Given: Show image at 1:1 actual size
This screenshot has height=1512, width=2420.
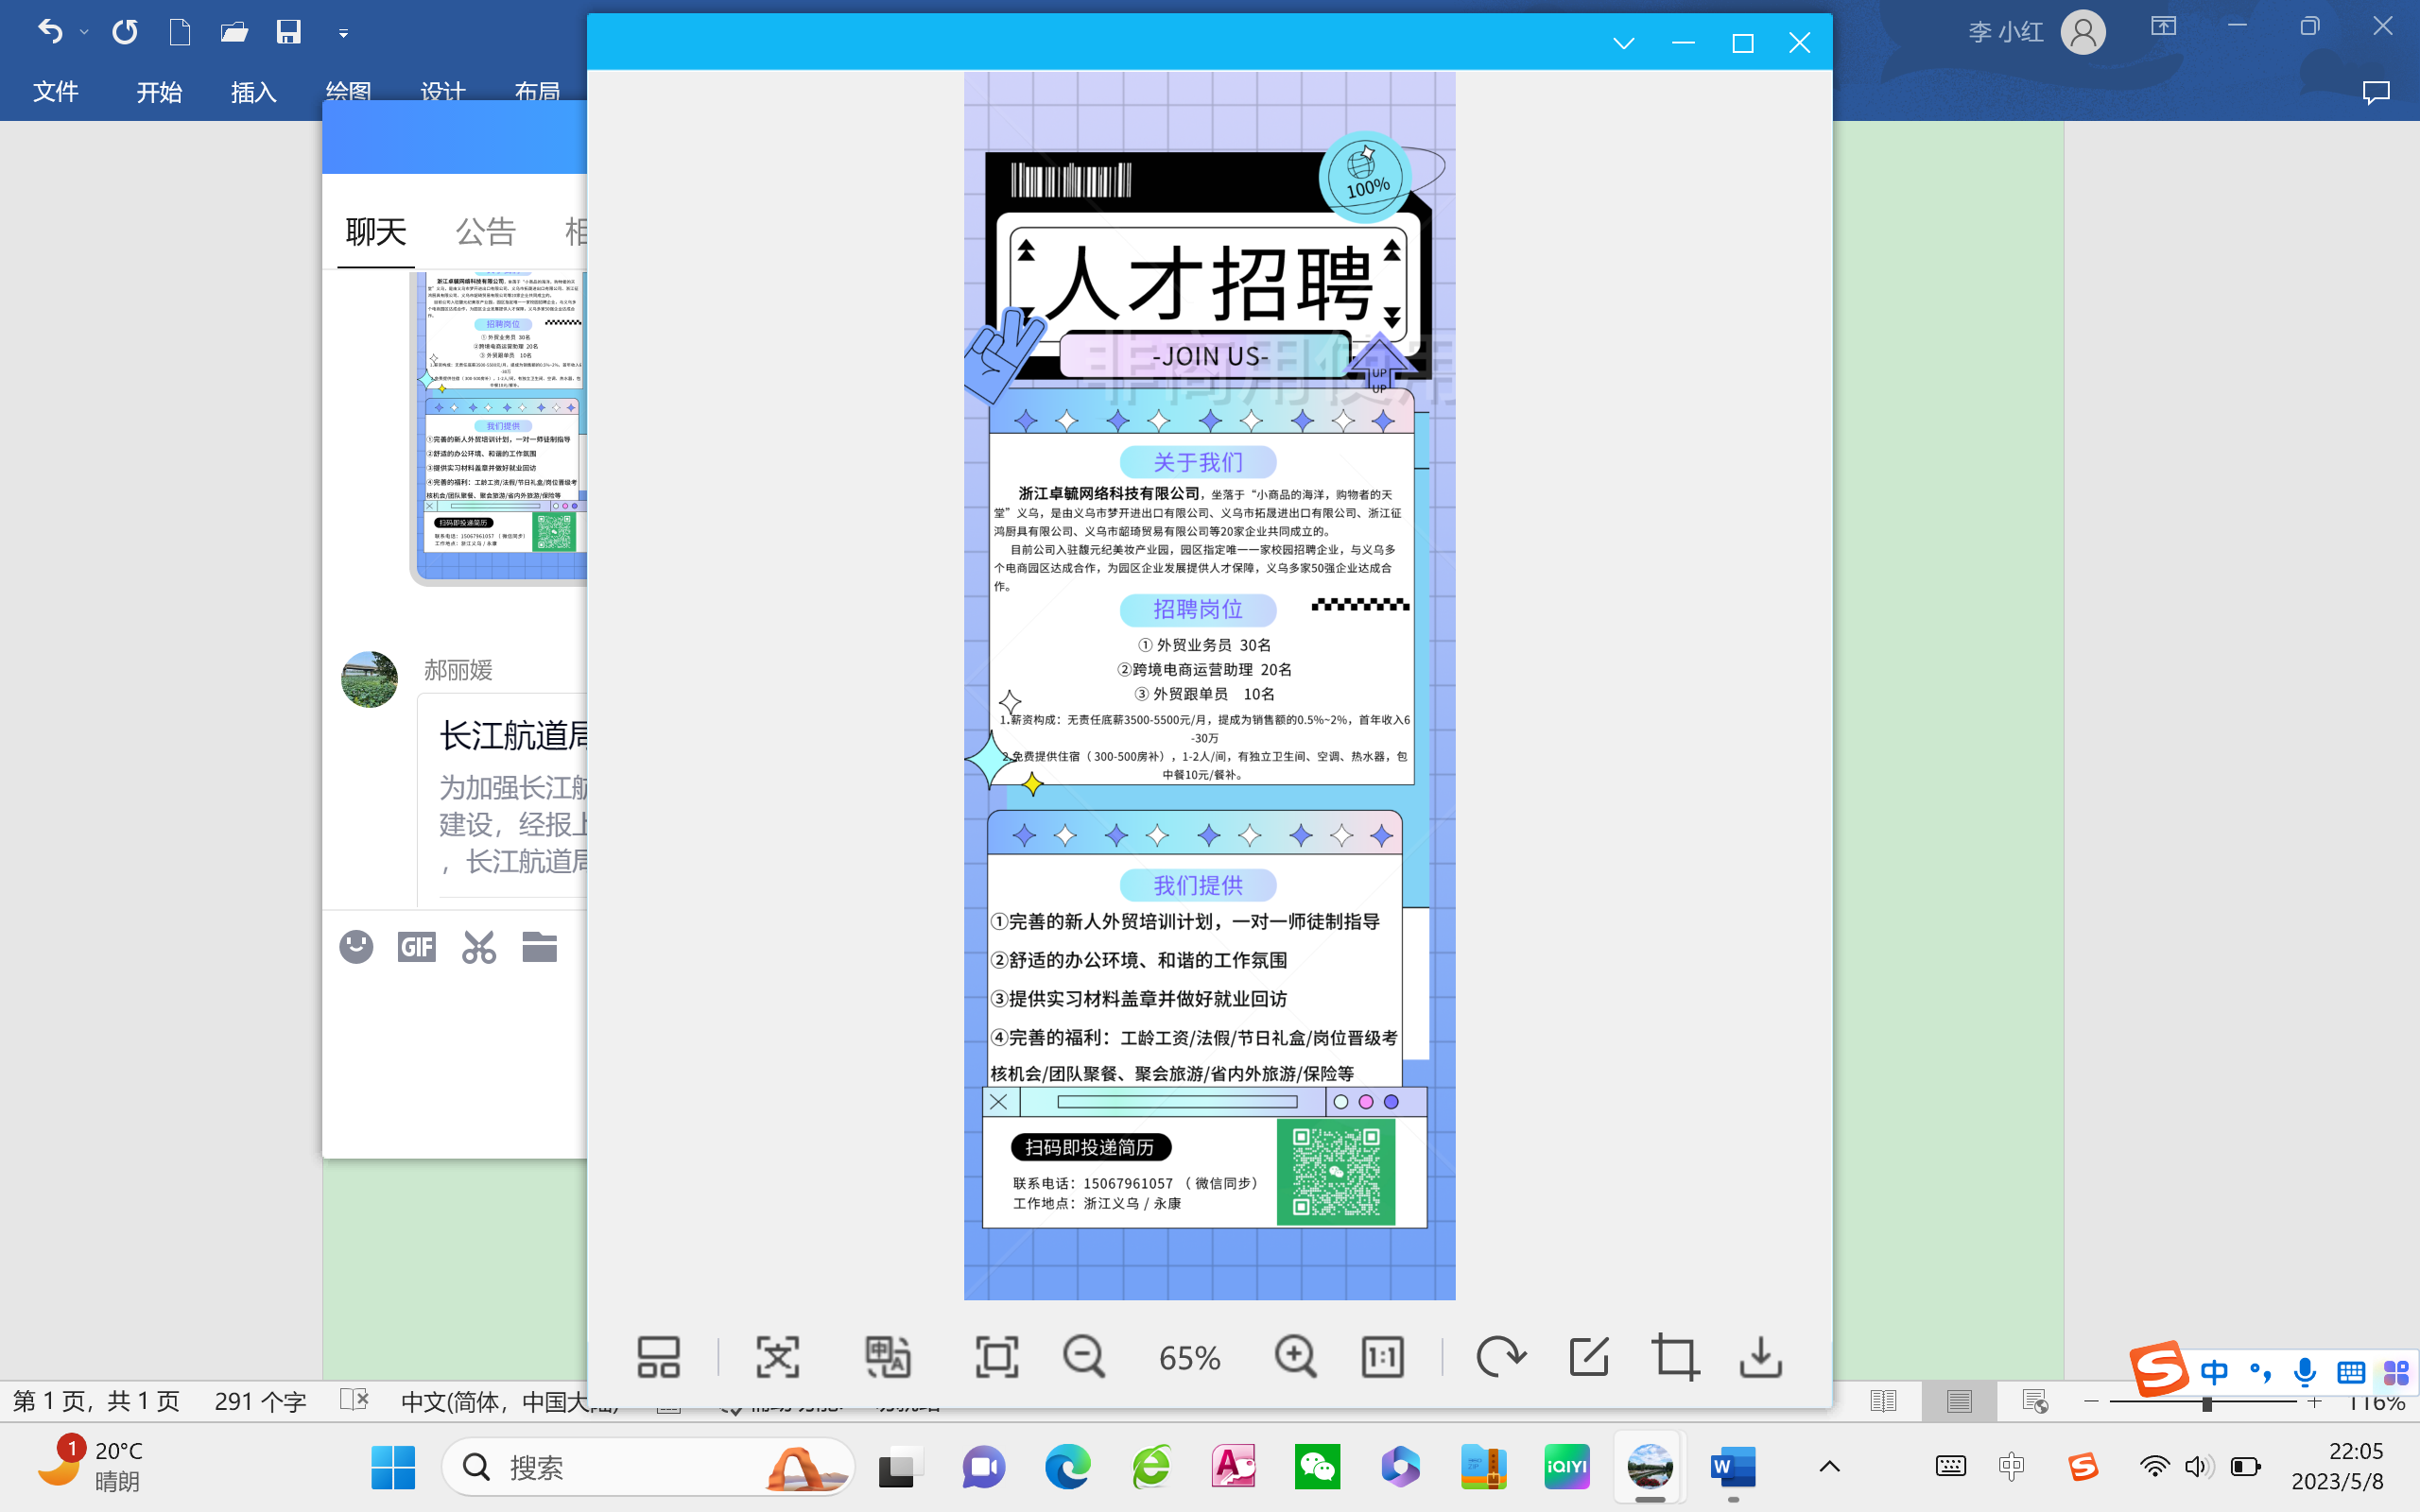Looking at the screenshot, I should [x=1382, y=1357].
